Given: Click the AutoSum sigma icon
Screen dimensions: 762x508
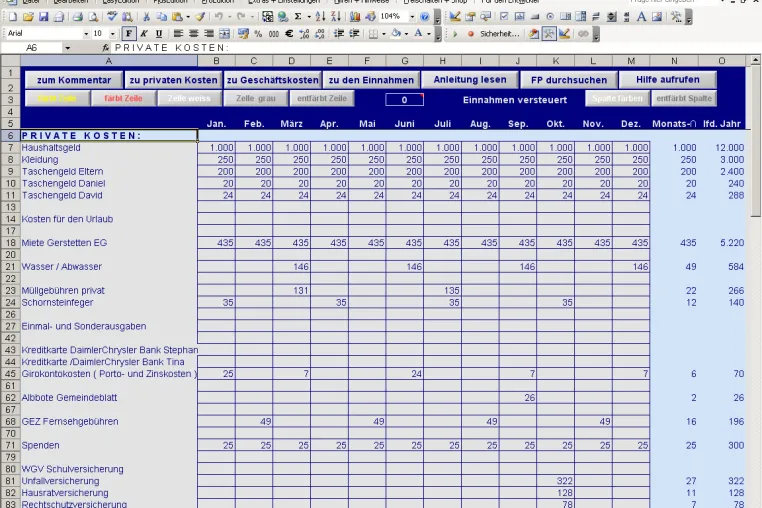Looking at the screenshot, I should click(x=298, y=17).
